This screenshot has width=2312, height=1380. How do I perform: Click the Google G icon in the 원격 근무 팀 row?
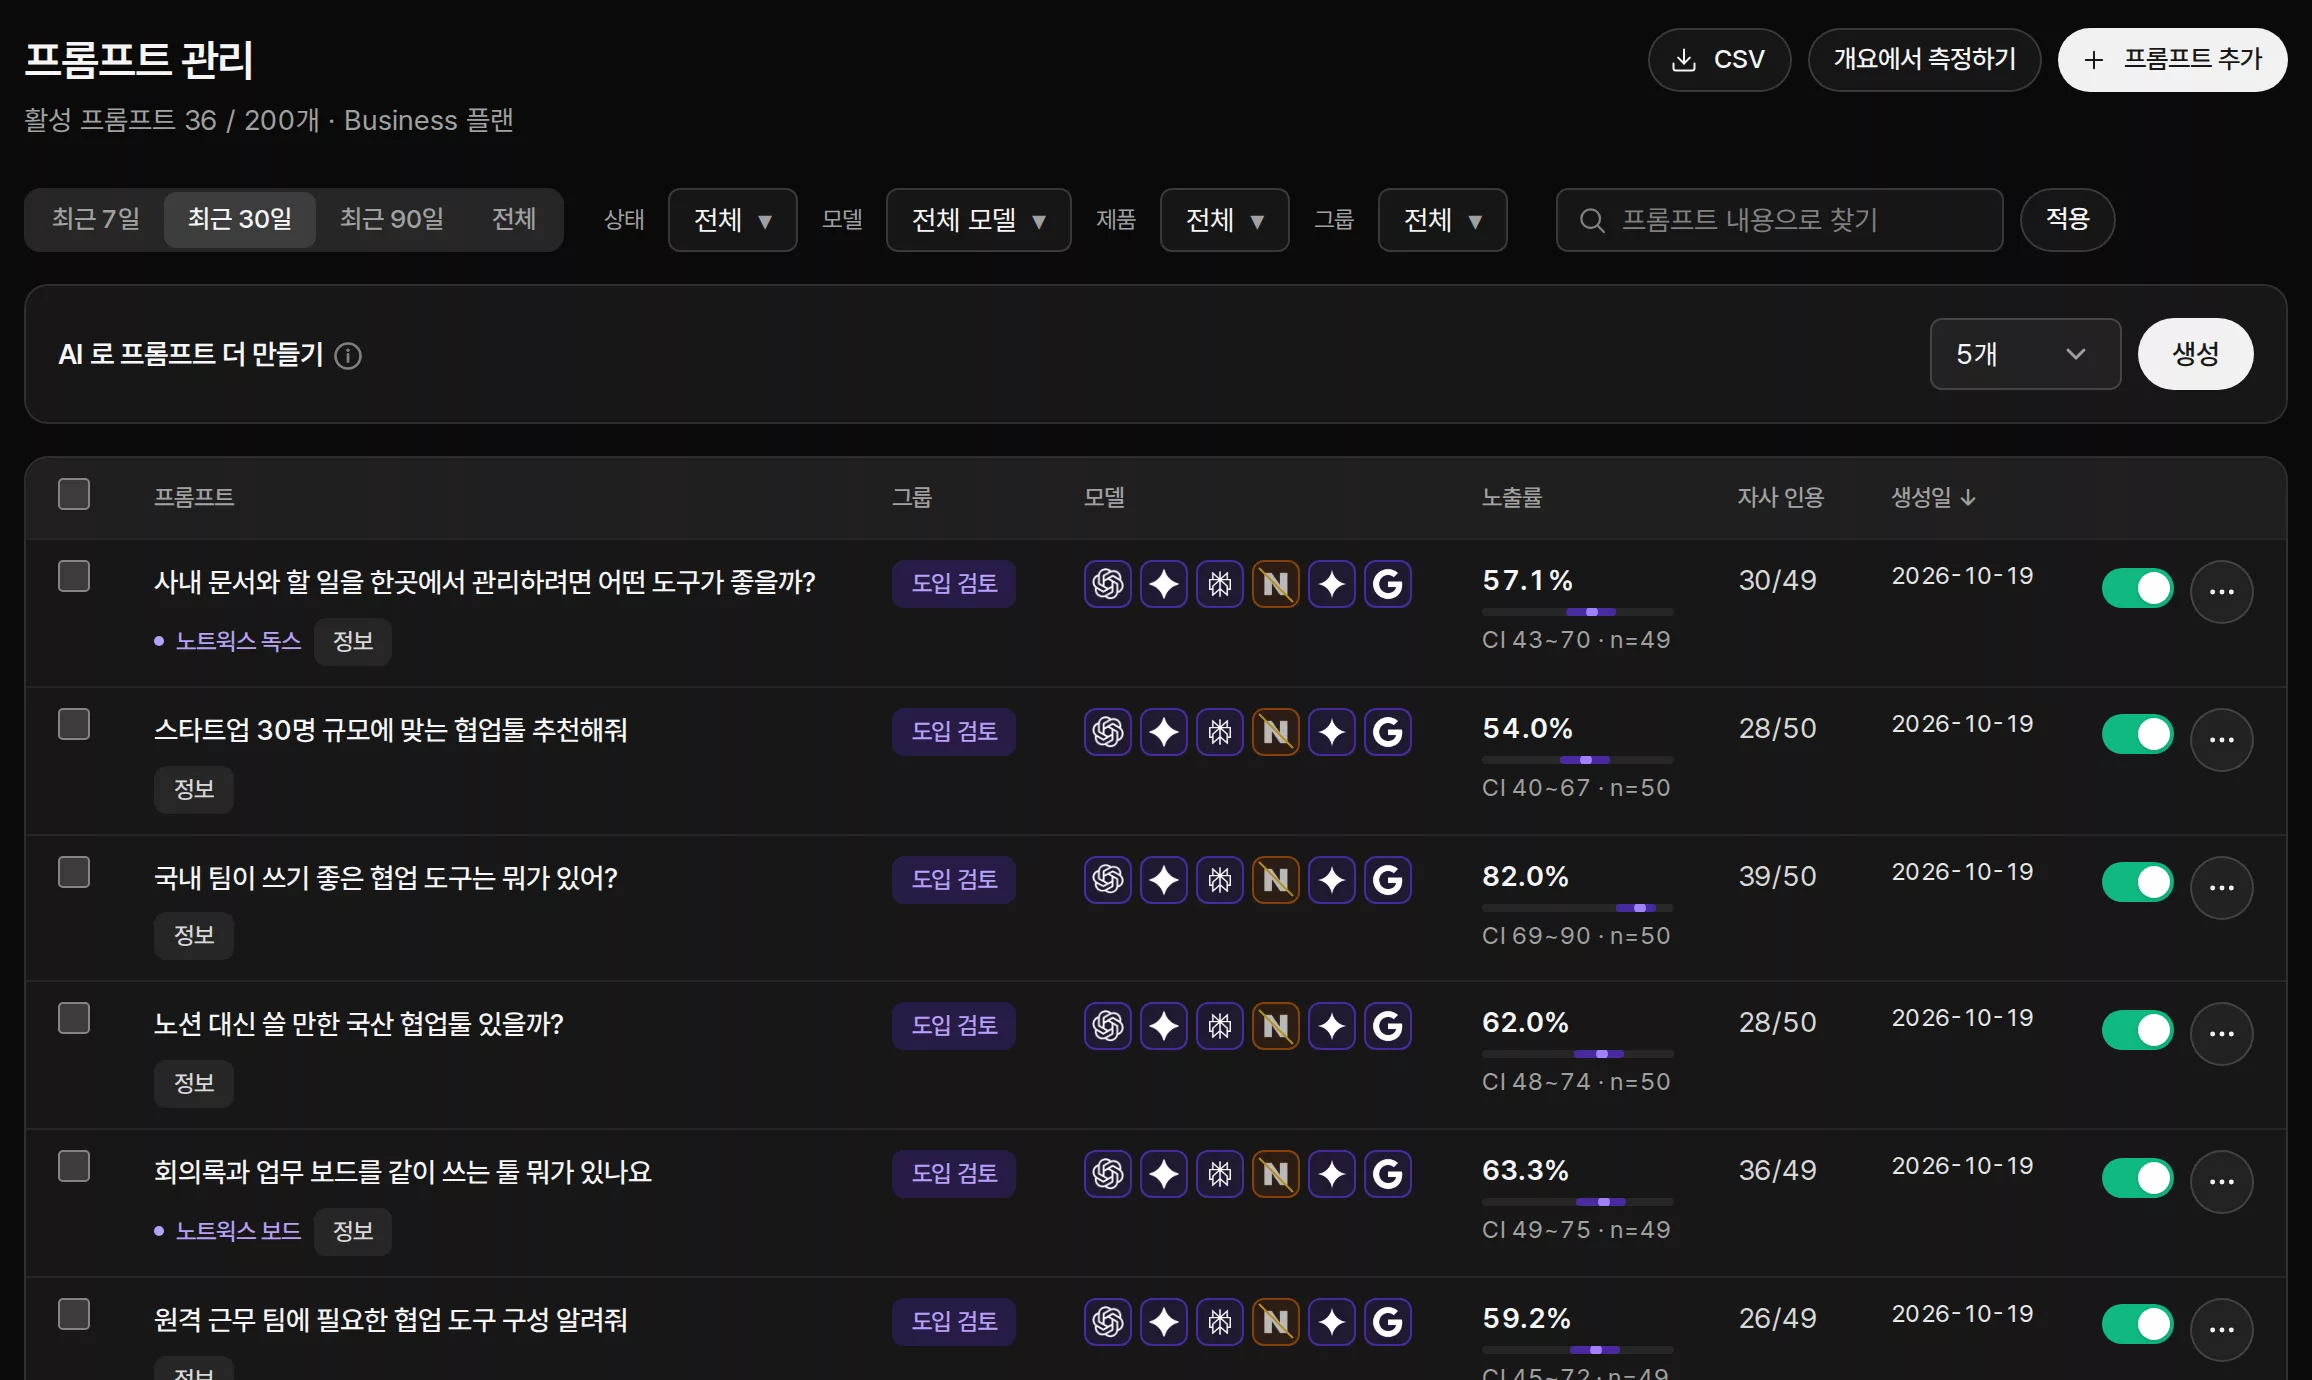[x=1387, y=1322]
